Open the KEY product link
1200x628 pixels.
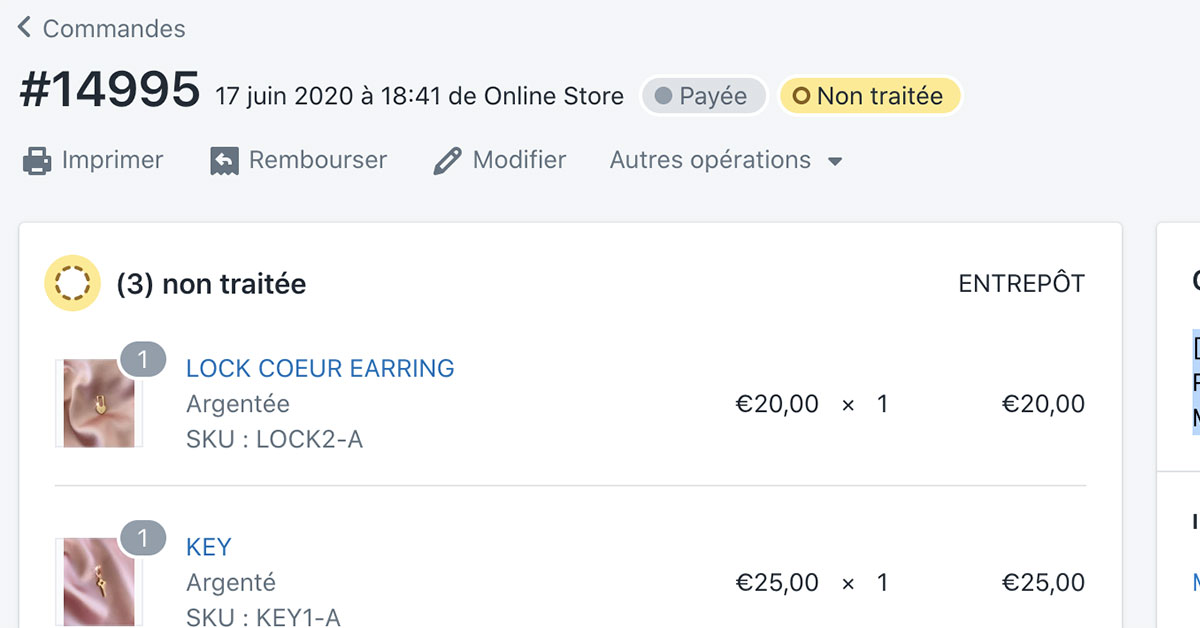(x=209, y=547)
